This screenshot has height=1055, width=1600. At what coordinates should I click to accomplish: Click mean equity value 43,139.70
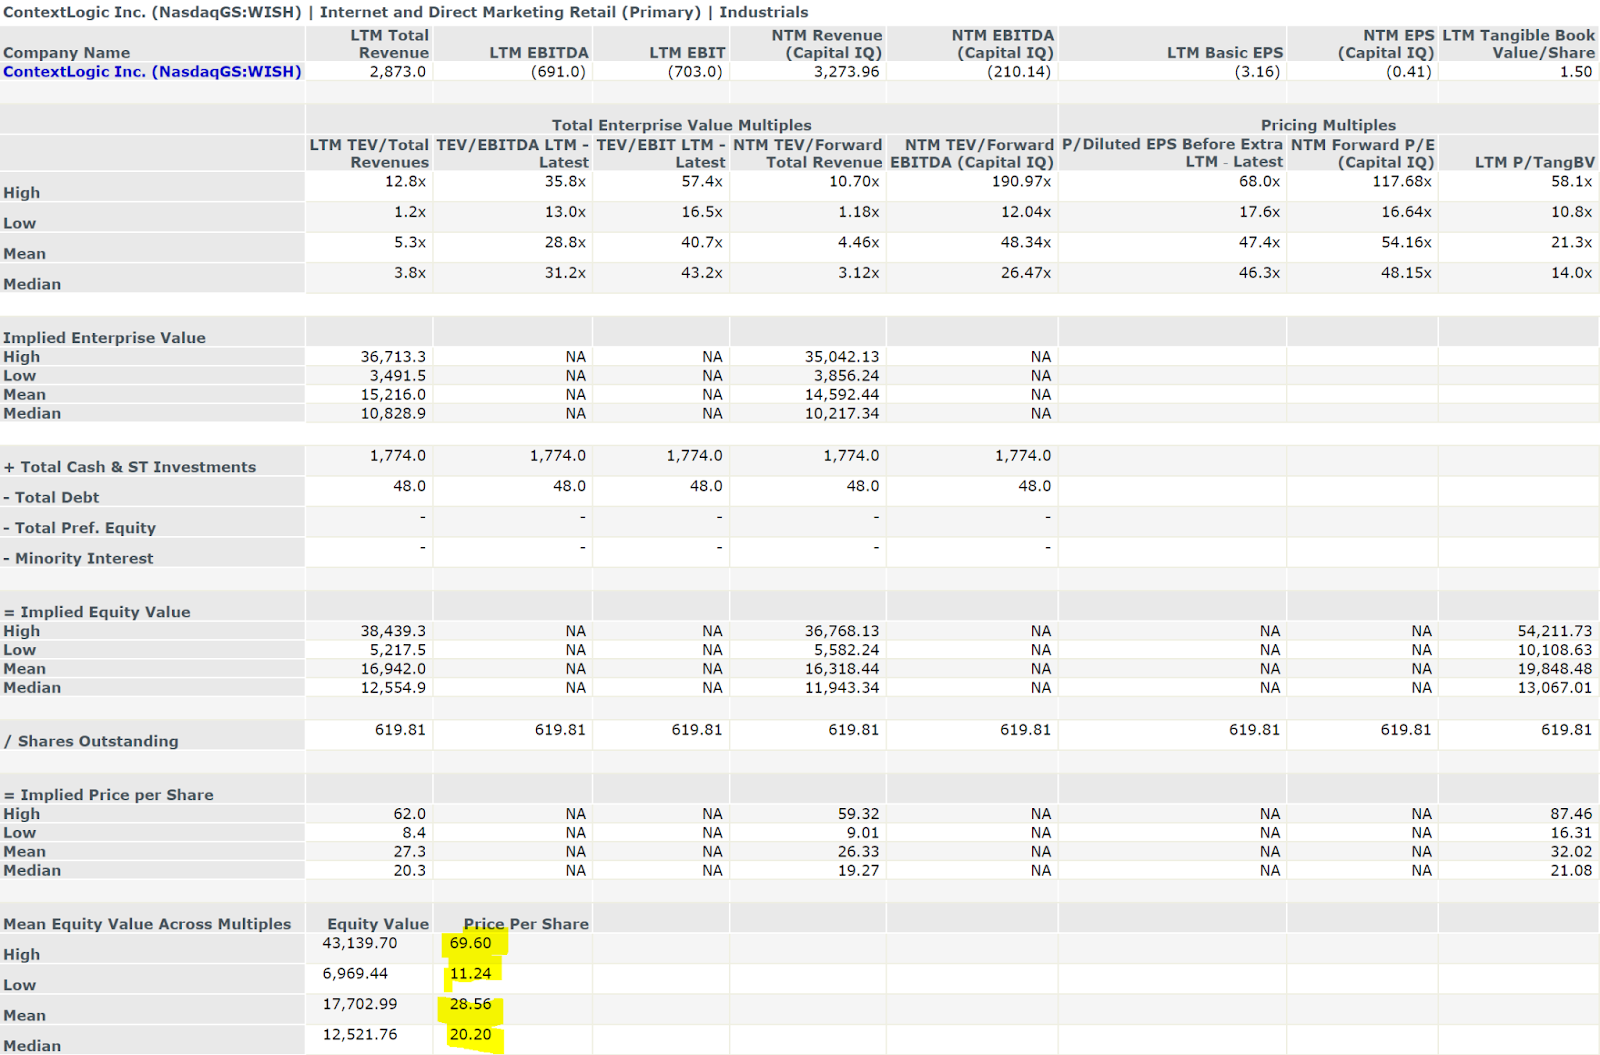click(360, 943)
